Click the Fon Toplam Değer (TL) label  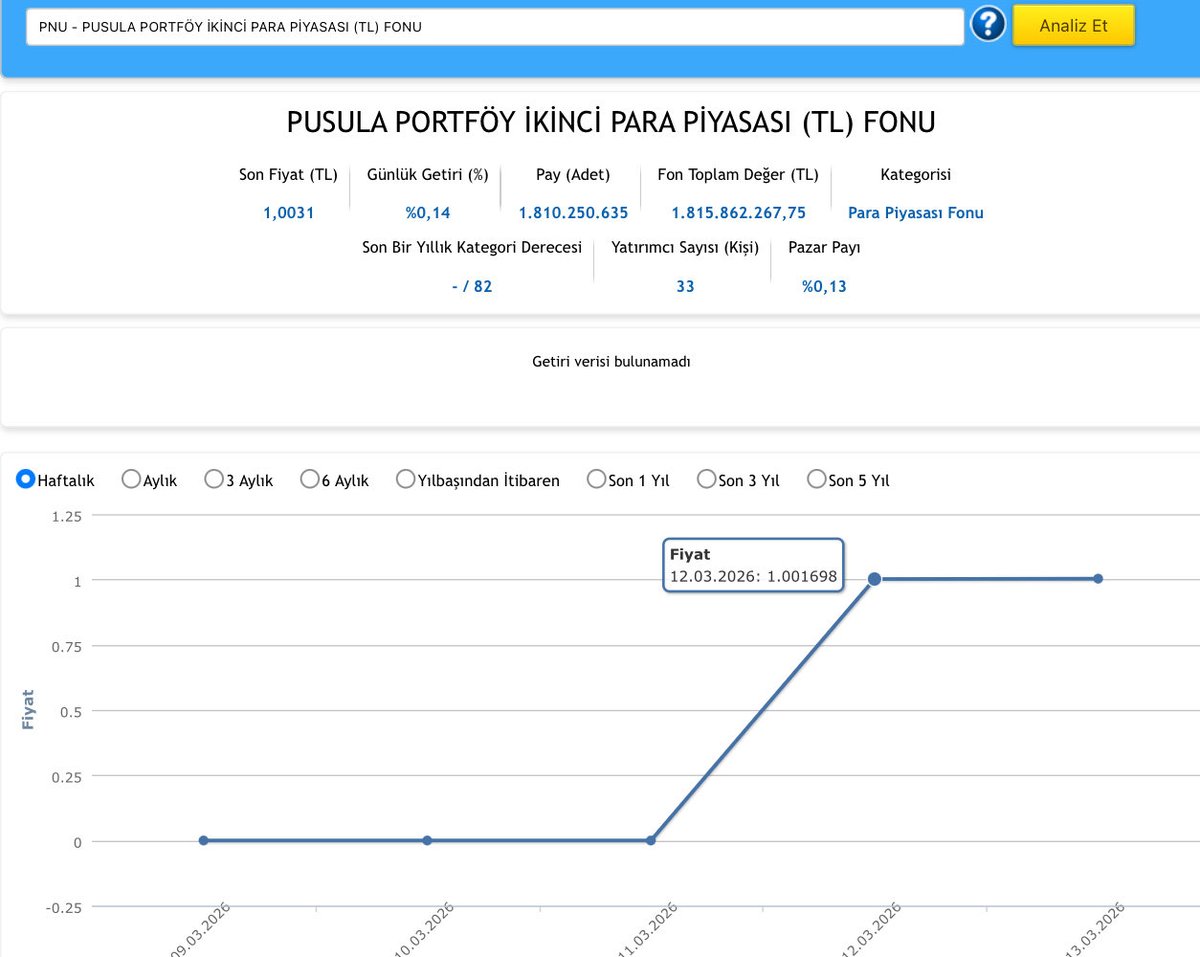tap(738, 174)
